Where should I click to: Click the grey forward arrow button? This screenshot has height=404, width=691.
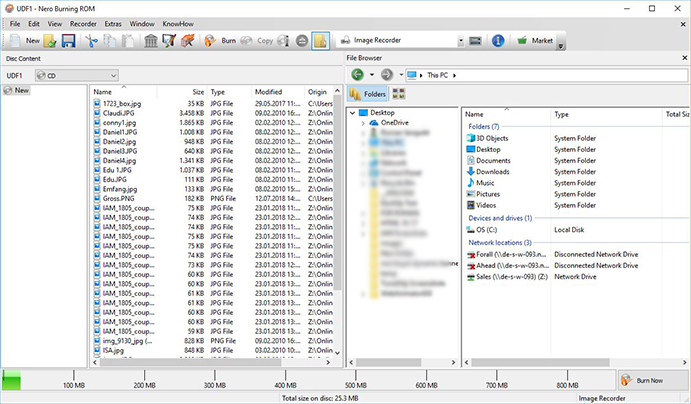point(386,75)
